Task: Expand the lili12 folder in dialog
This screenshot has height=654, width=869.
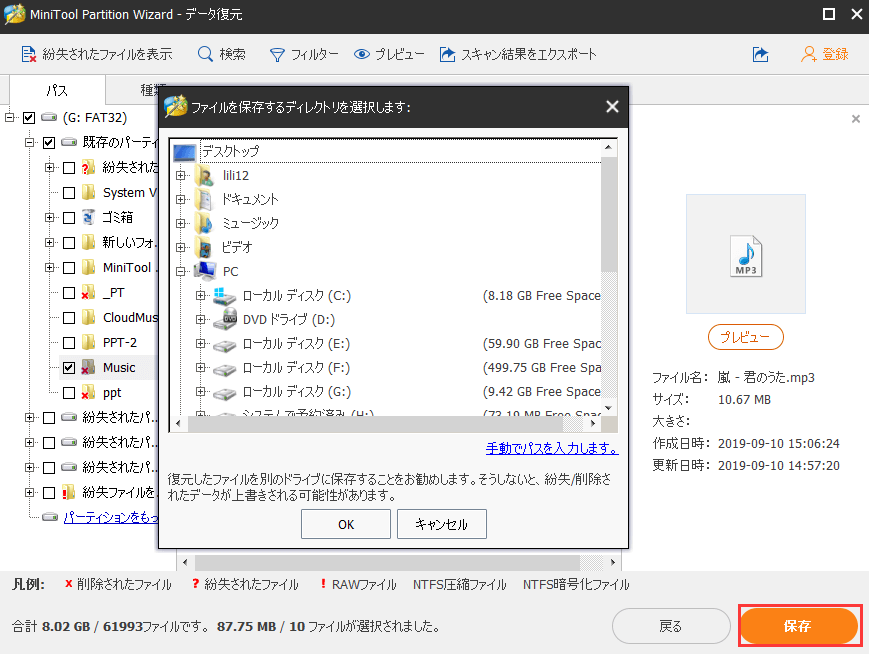Action: pyautogui.click(x=180, y=175)
